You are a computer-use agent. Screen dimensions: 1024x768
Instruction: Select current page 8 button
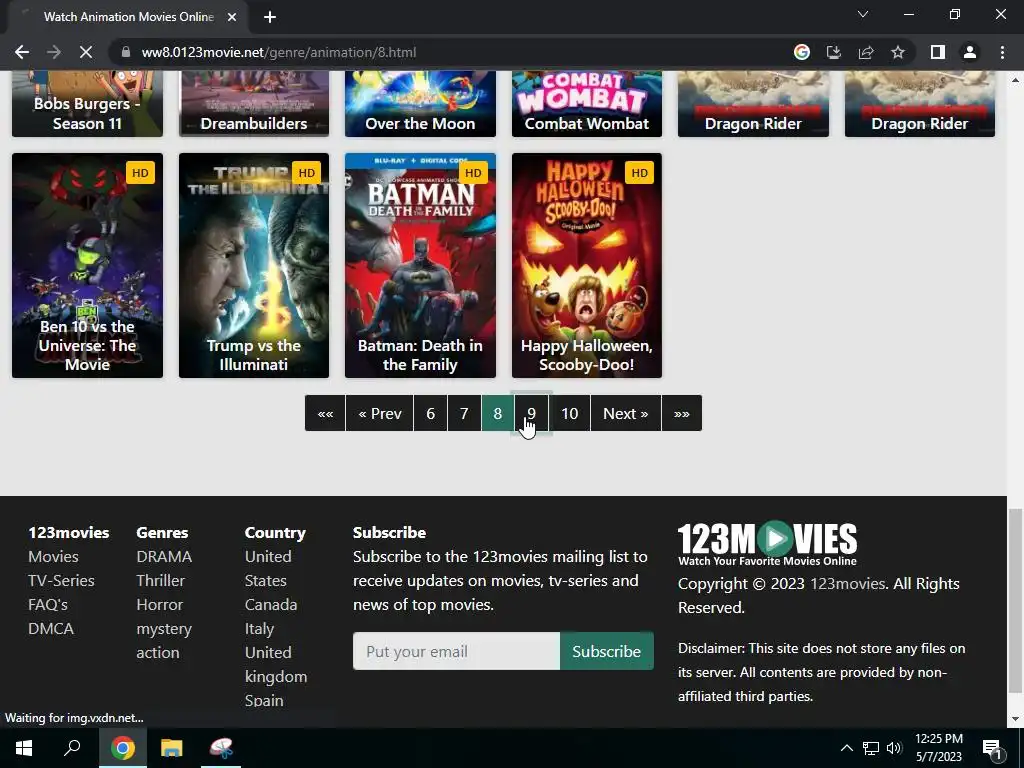(498, 413)
